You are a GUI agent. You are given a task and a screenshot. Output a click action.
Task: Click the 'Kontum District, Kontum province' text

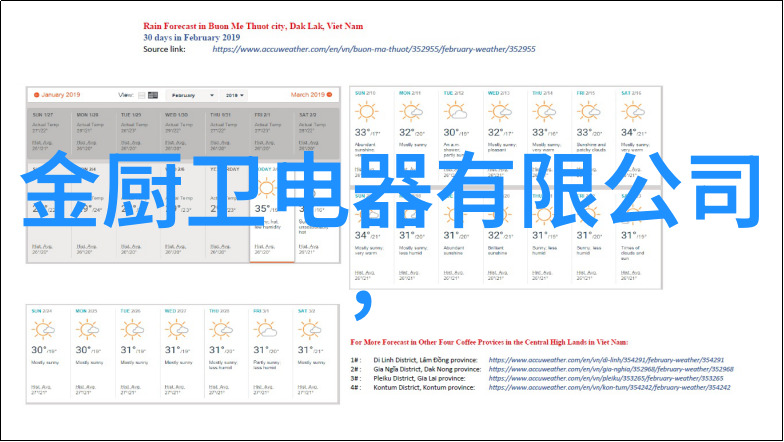click(424, 387)
